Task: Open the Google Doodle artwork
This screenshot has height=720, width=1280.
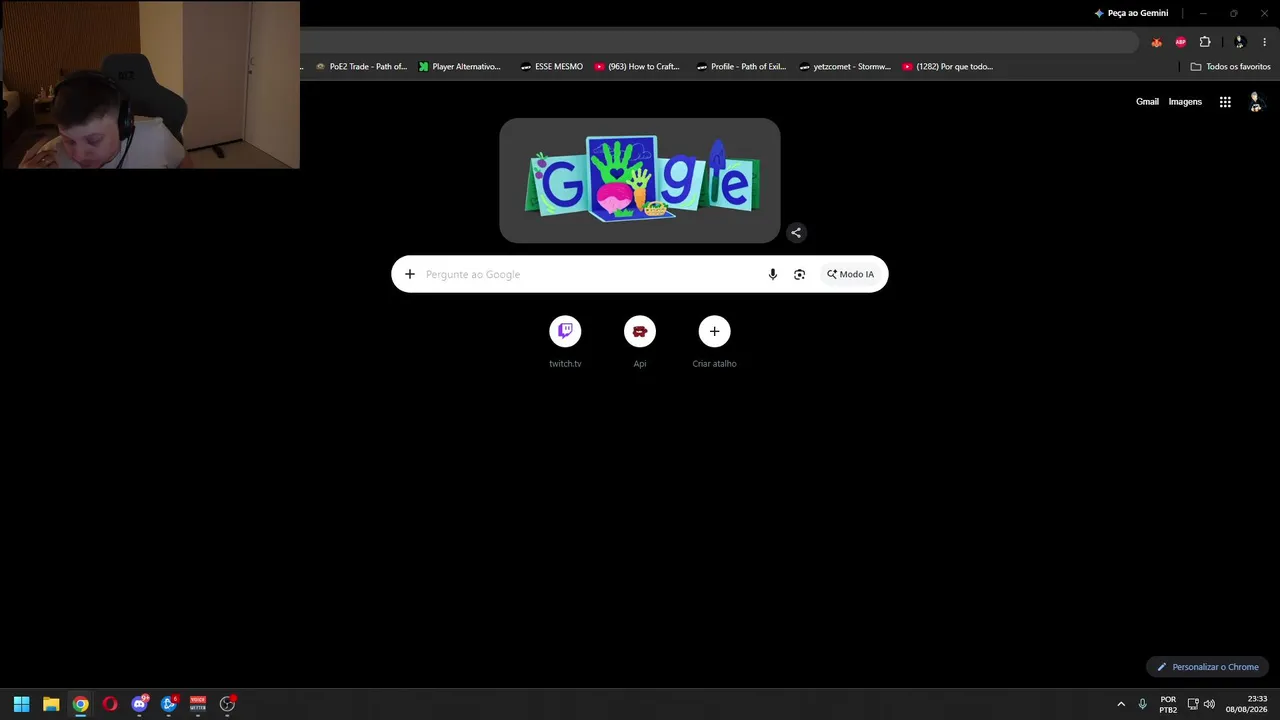Action: click(x=640, y=180)
